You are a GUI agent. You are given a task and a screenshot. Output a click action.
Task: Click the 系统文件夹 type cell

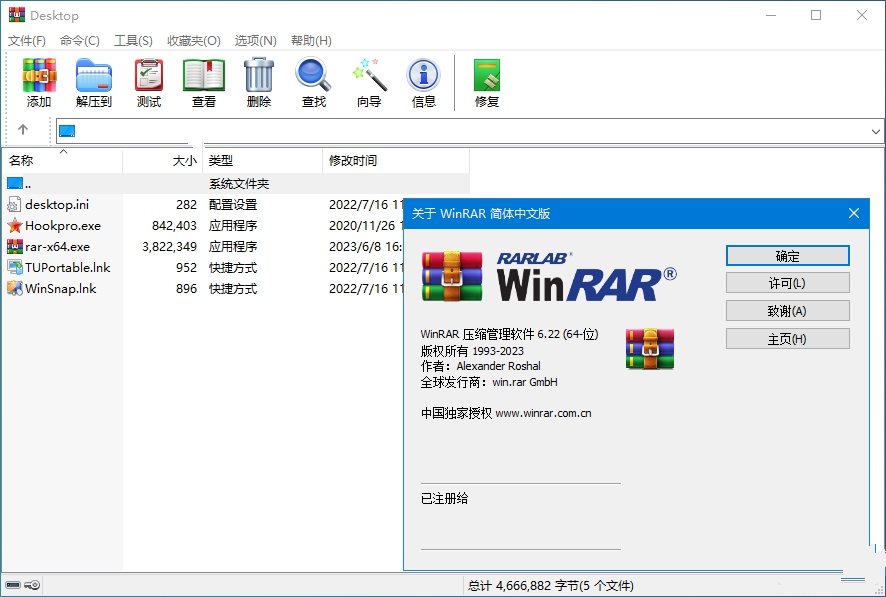(x=239, y=184)
